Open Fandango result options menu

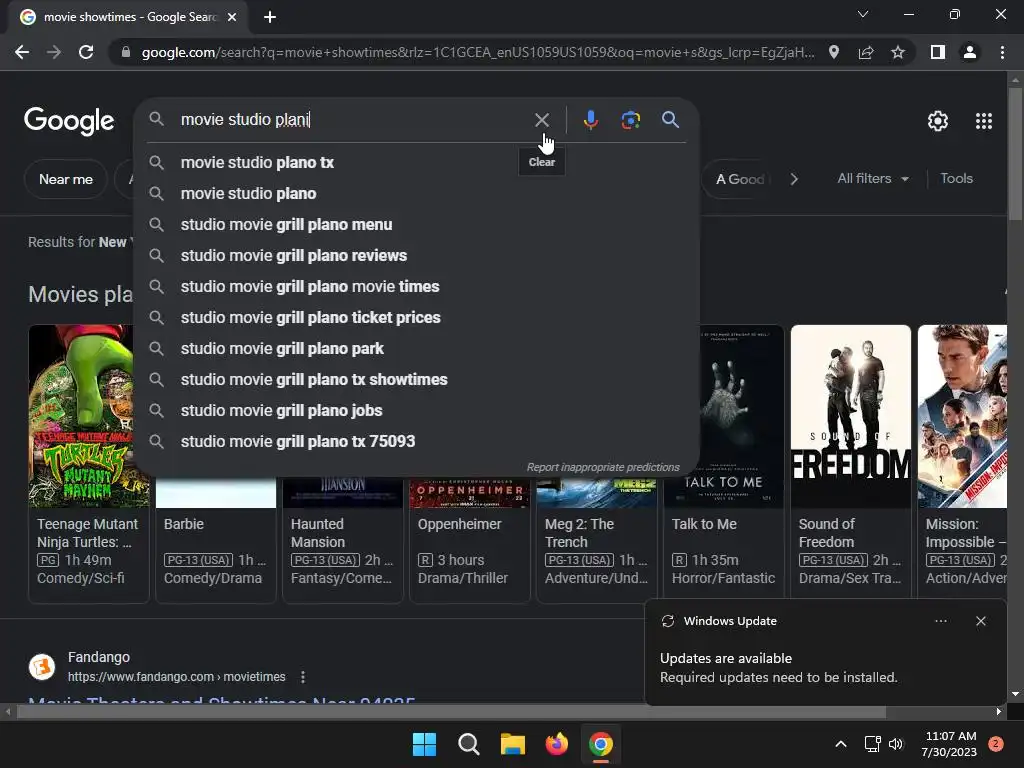coord(302,677)
